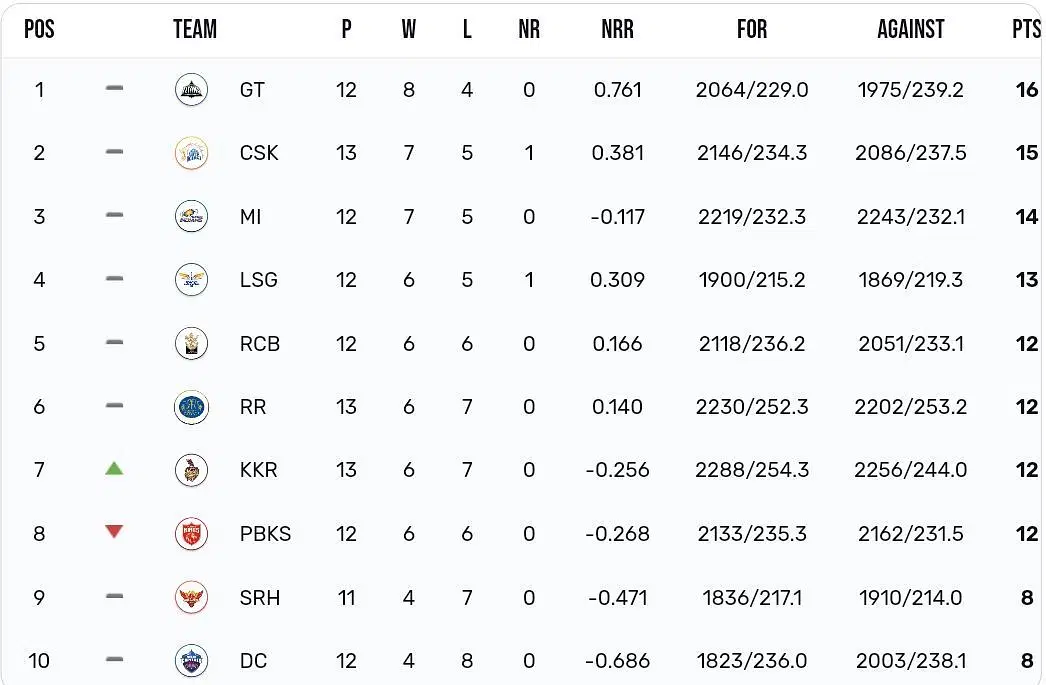
Task: Sort by the NRR column header
Action: [x=617, y=29]
